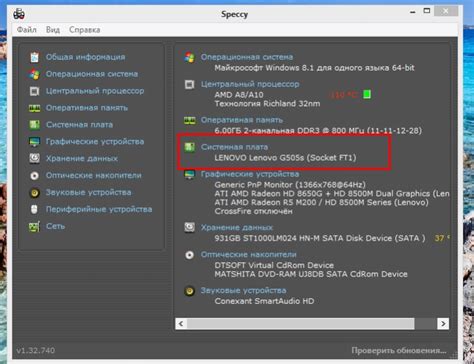This screenshot has width=474, height=364.
Task: Open Оптические накопители heading in summary pane
Action: (248, 255)
